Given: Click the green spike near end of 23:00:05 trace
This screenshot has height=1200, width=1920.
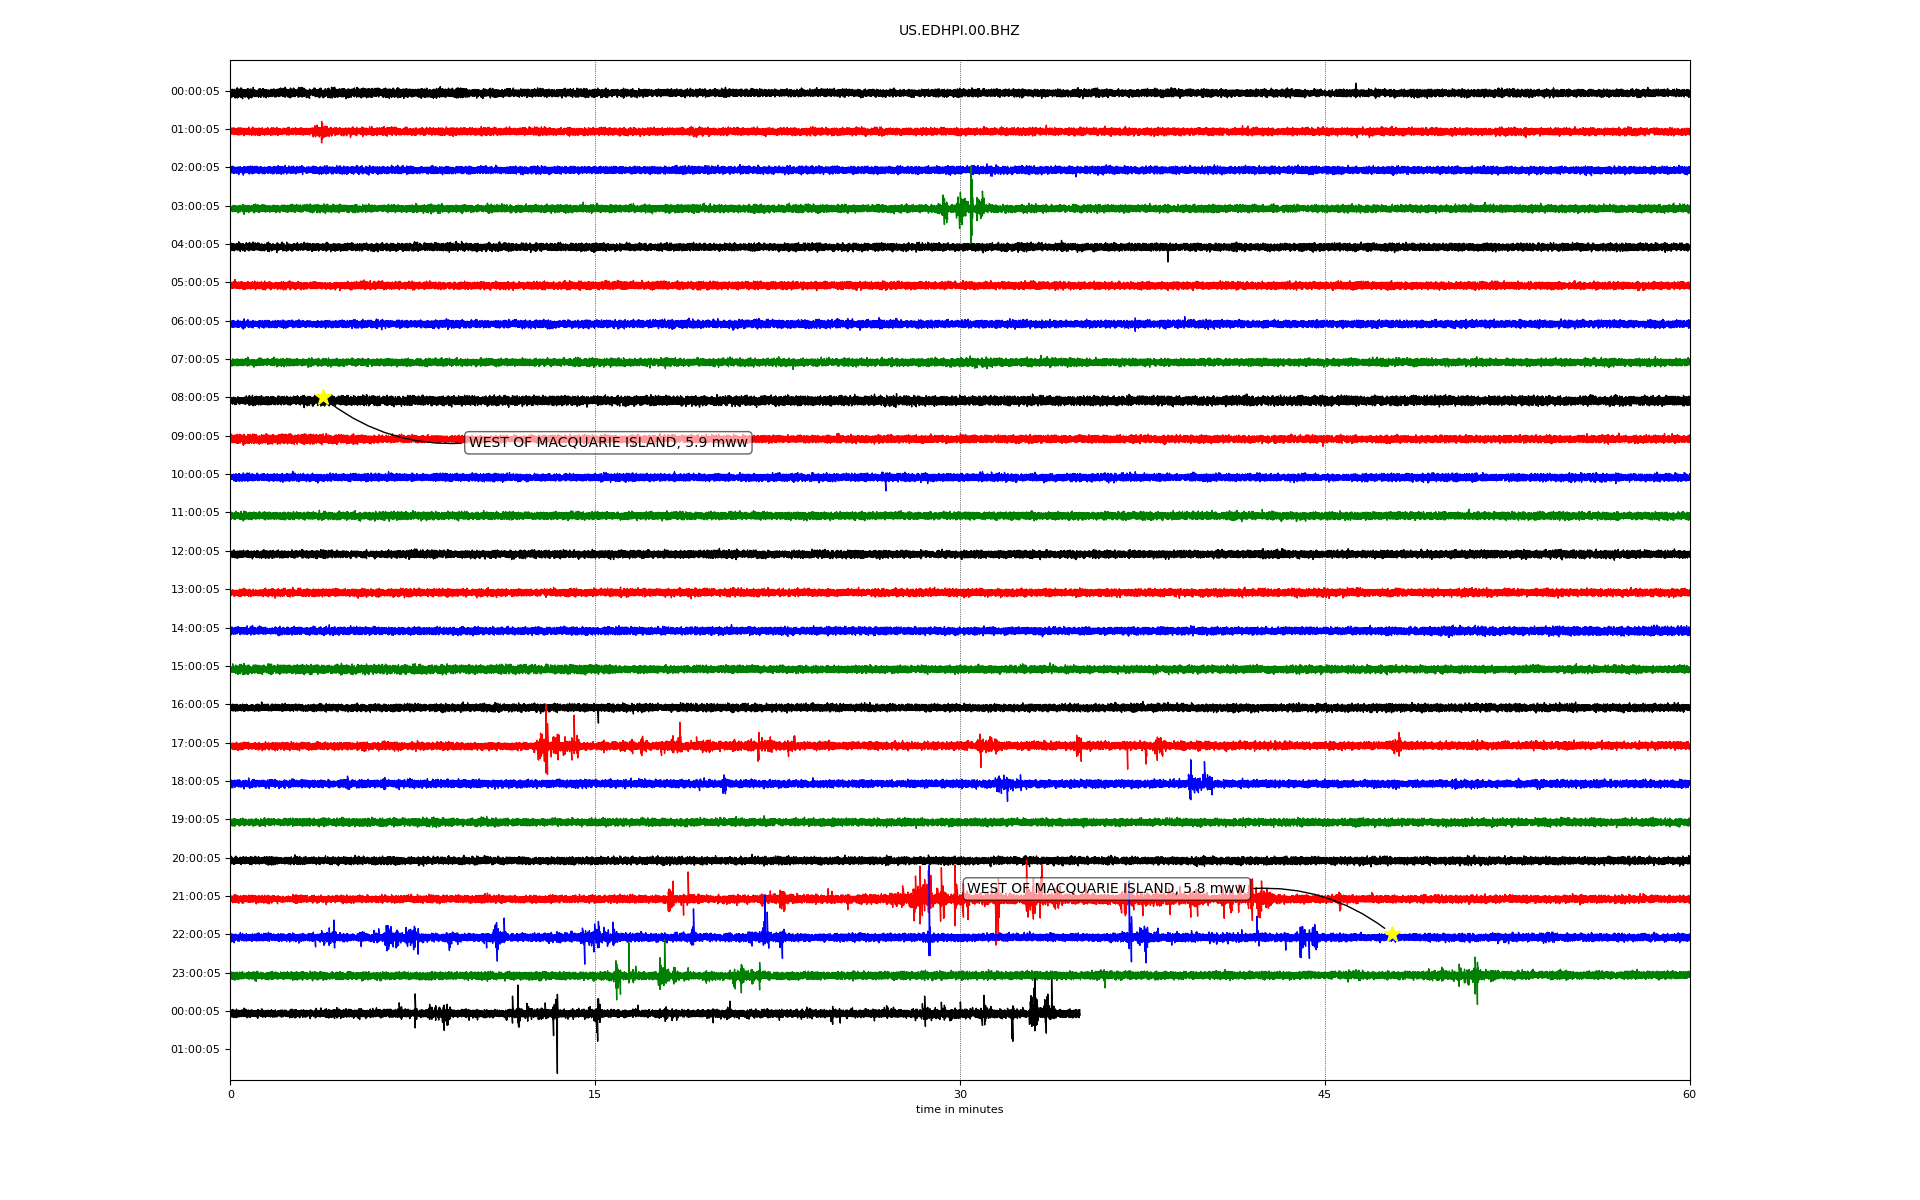Looking at the screenshot, I should tap(1476, 980).
